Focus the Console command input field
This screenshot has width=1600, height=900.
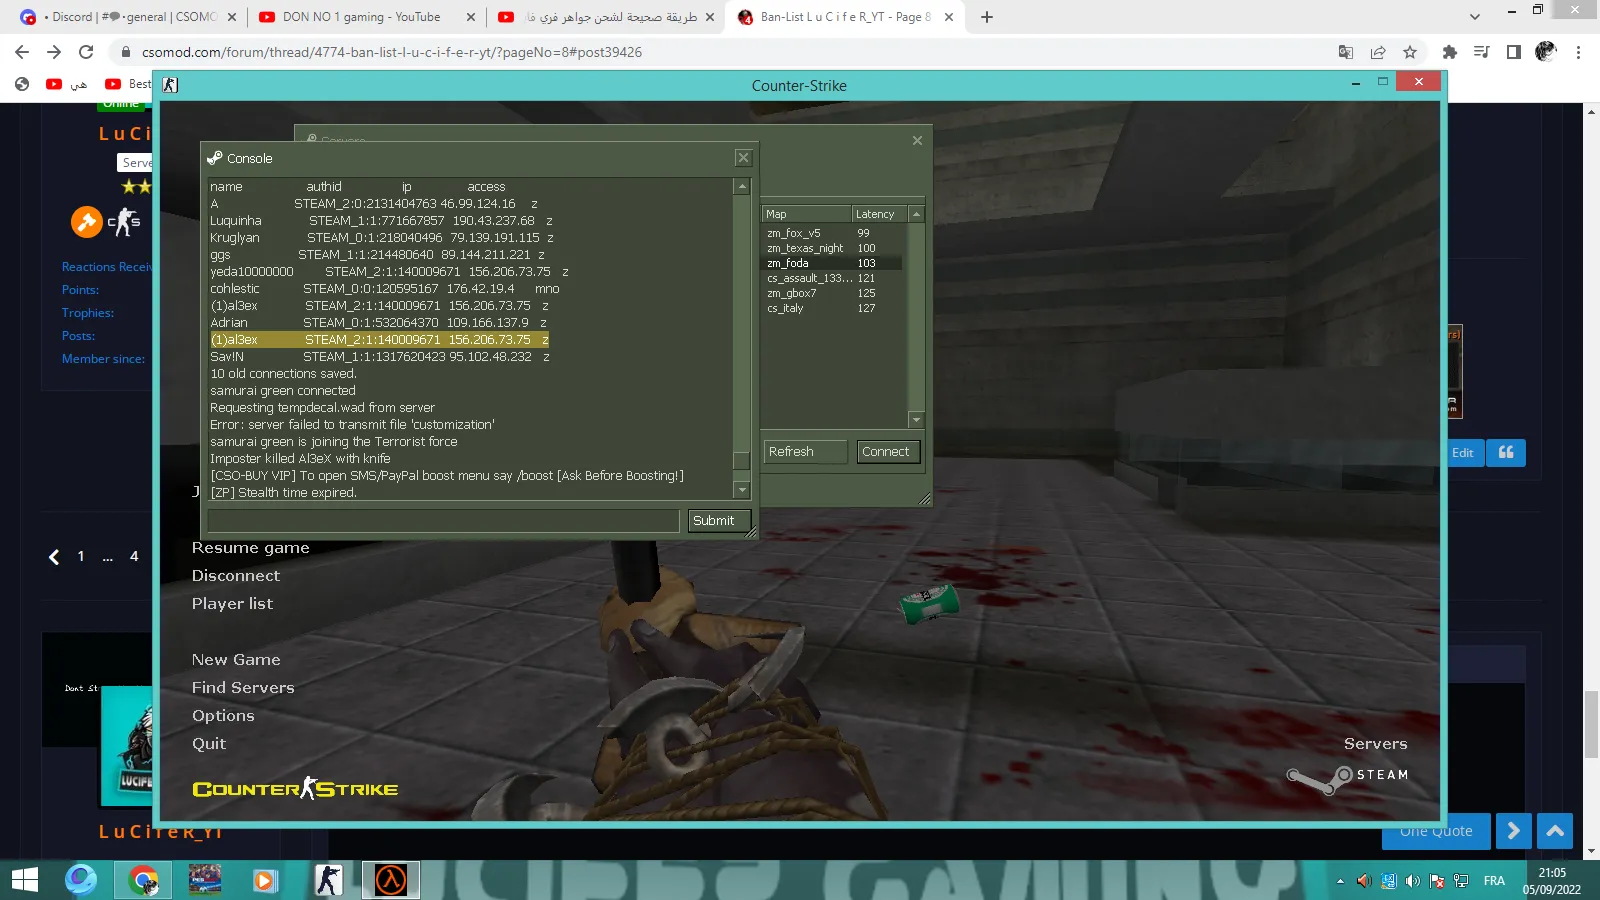pyautogui.click(x=443, y=521)
